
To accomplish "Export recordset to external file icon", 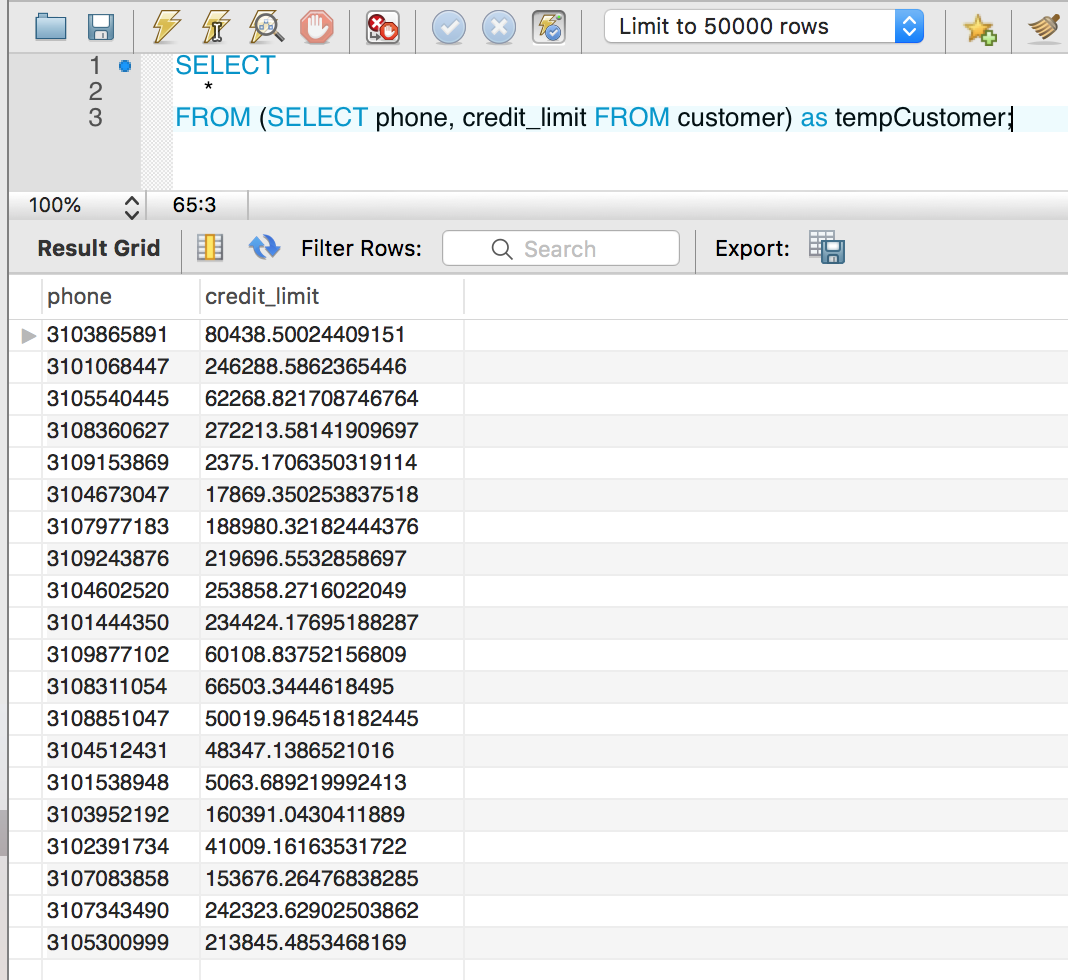I will point(827,247).
